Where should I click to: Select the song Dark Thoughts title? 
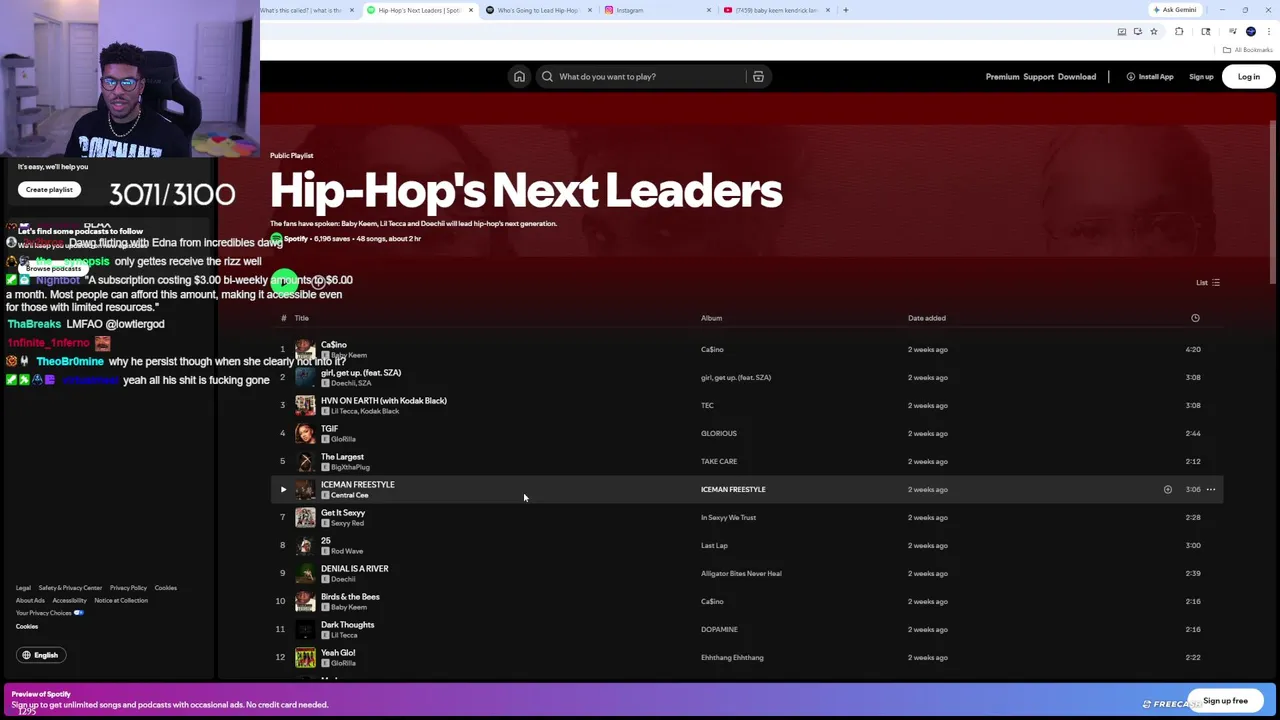point(347,625)
